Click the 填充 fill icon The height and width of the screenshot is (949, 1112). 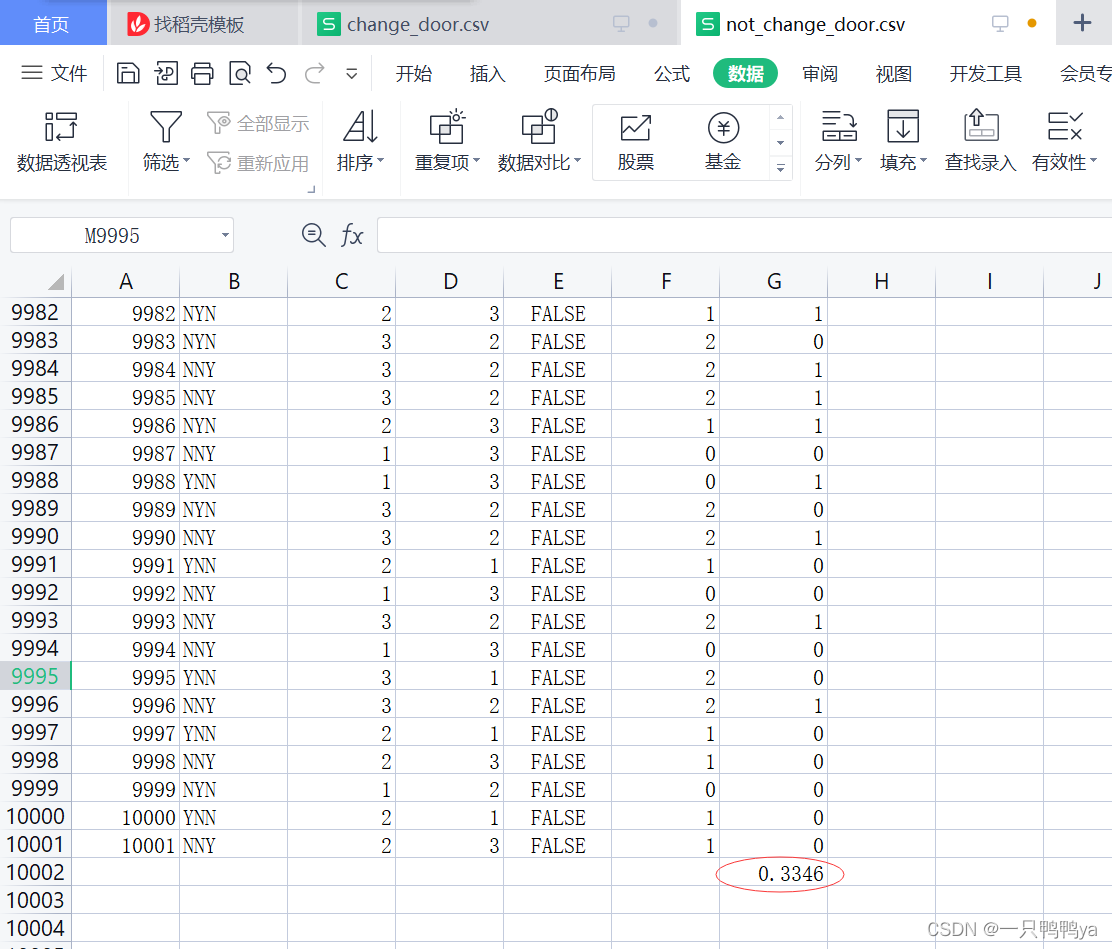pyautogui.click(x=903, y=127)
